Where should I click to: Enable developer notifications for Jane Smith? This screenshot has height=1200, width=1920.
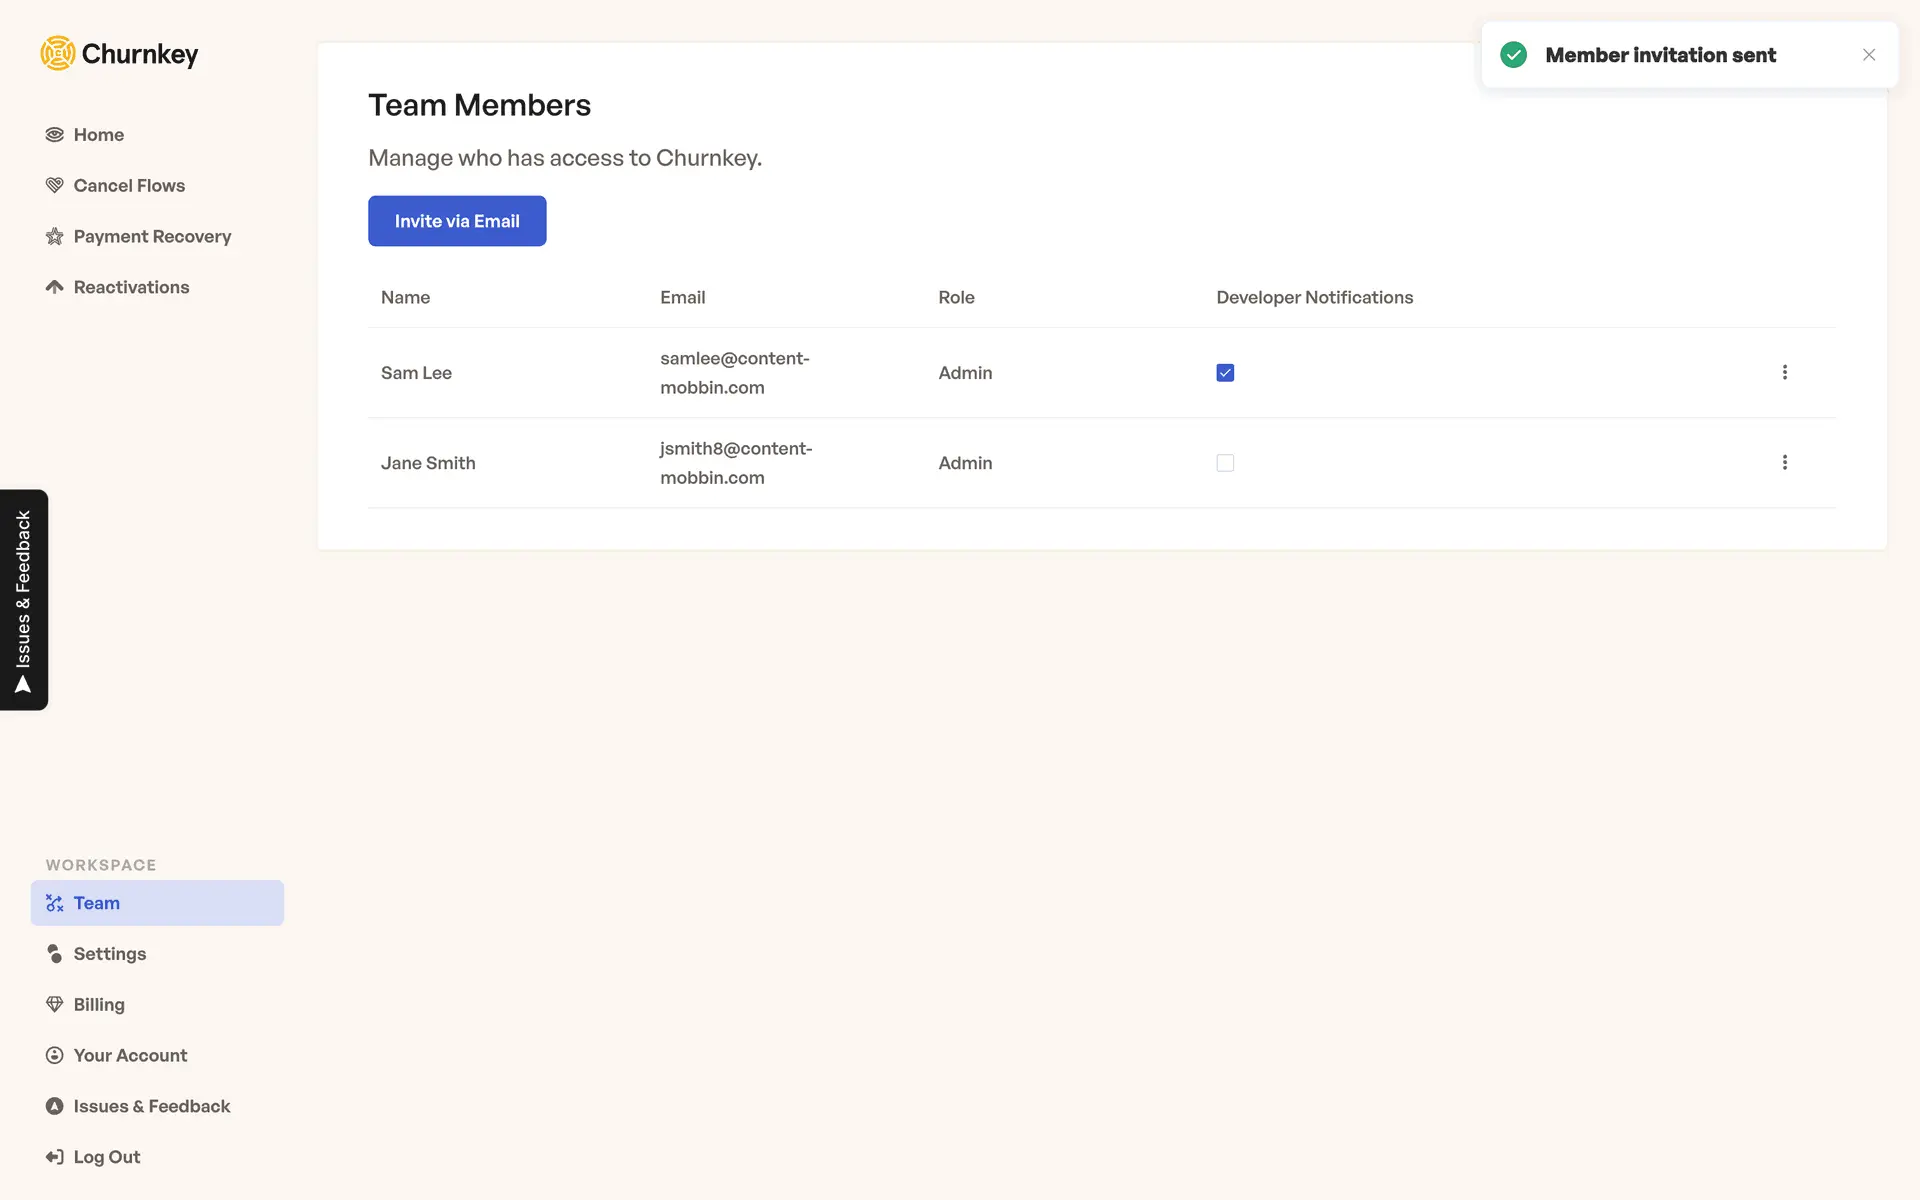point(1225,463)
